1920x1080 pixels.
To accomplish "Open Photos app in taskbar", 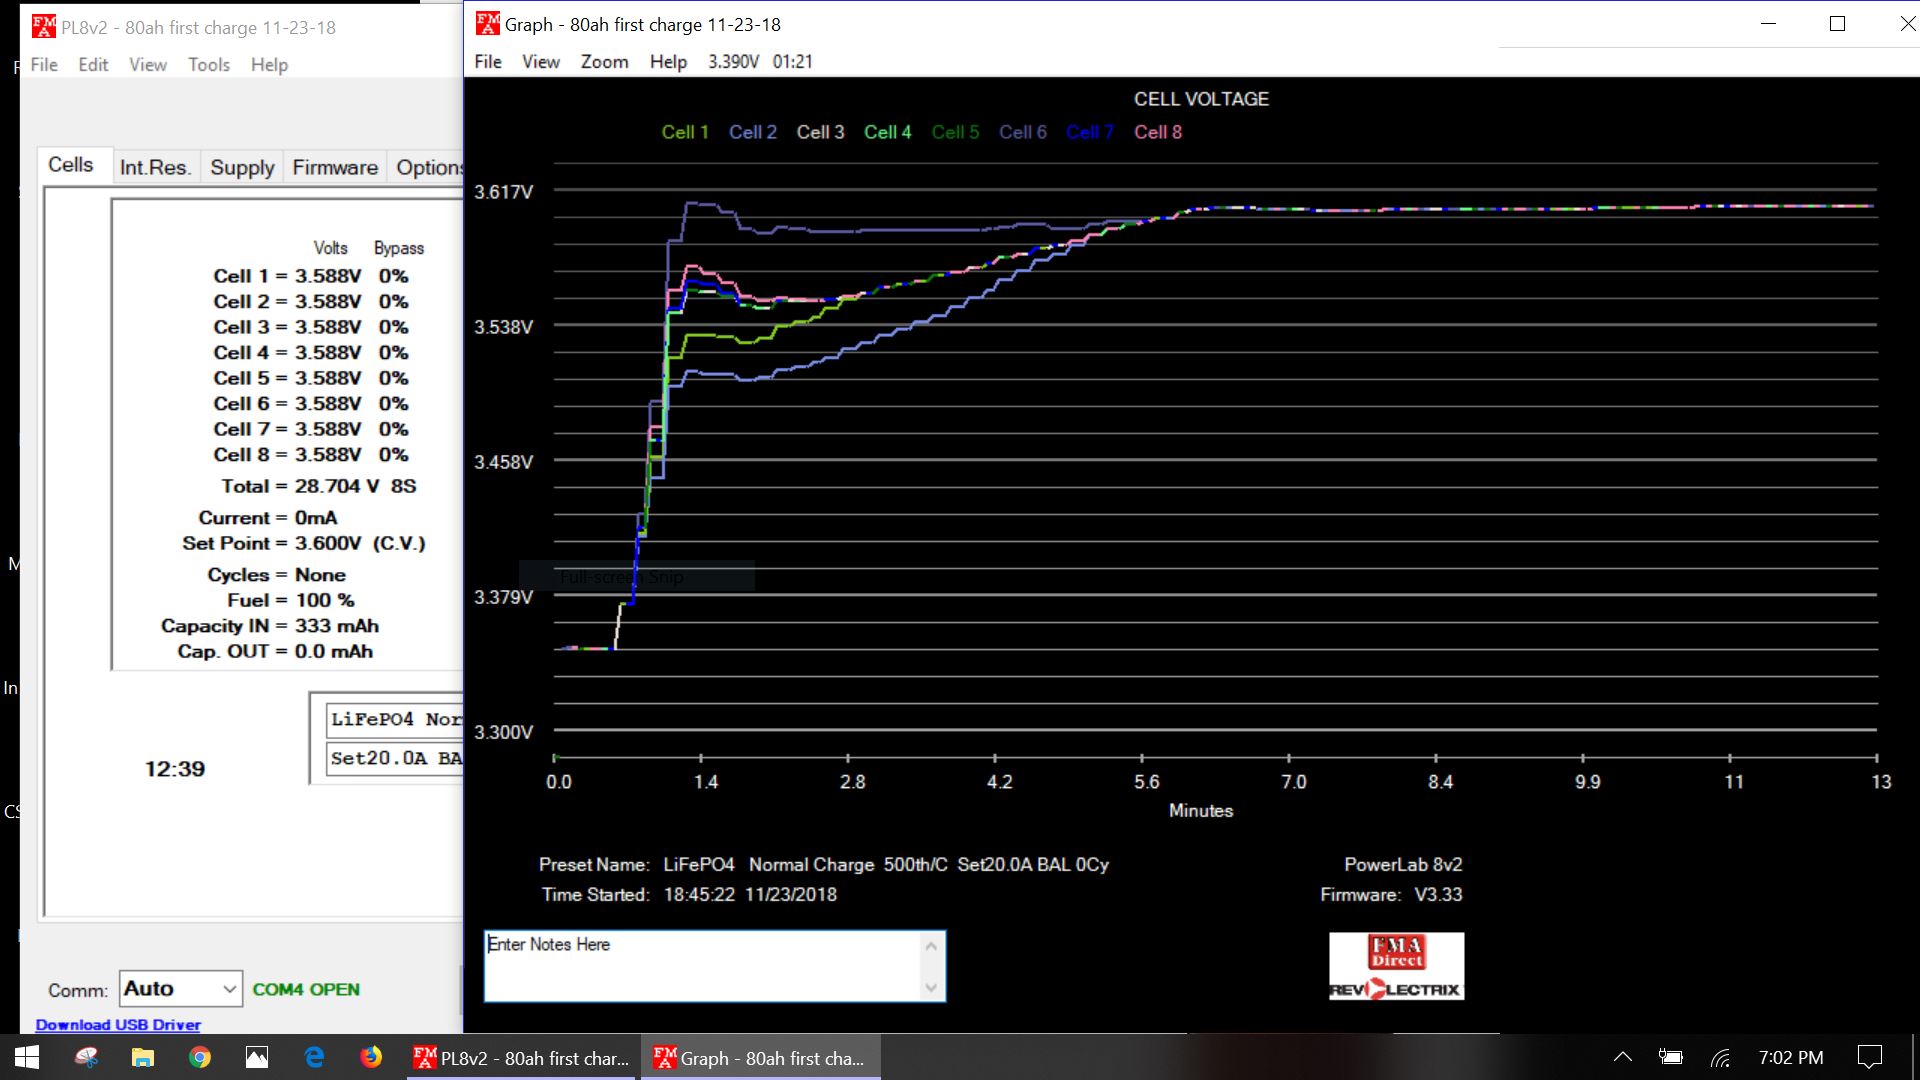I will [x=257, y=1057].
